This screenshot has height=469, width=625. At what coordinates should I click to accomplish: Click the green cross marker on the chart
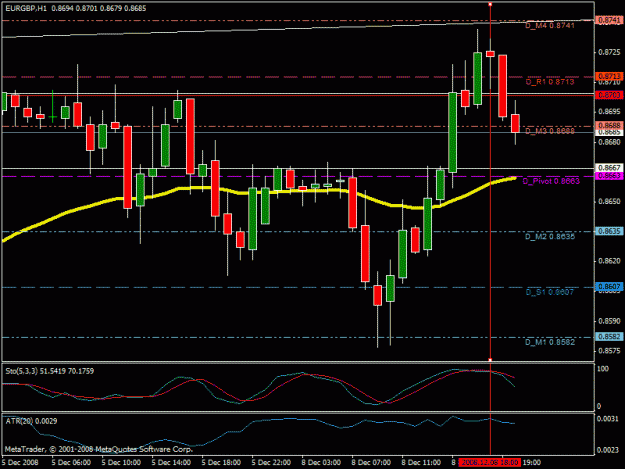[53, 117]
